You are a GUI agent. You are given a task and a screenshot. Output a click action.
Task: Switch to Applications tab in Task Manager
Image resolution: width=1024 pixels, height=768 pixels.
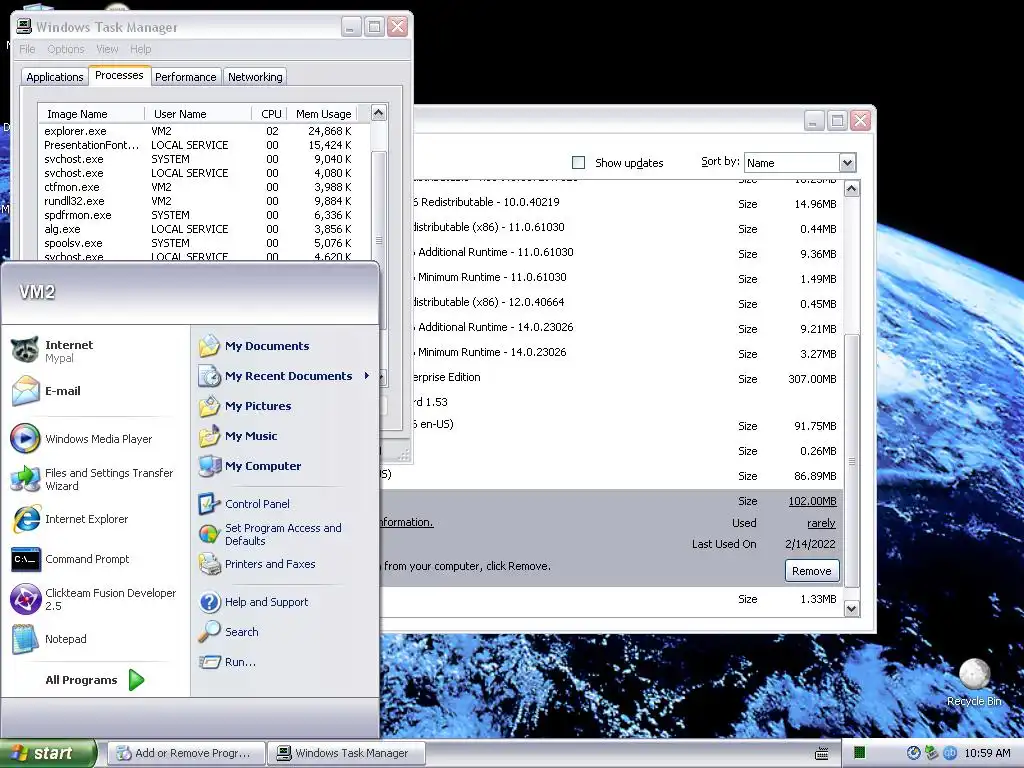click(x=55, y=77)
